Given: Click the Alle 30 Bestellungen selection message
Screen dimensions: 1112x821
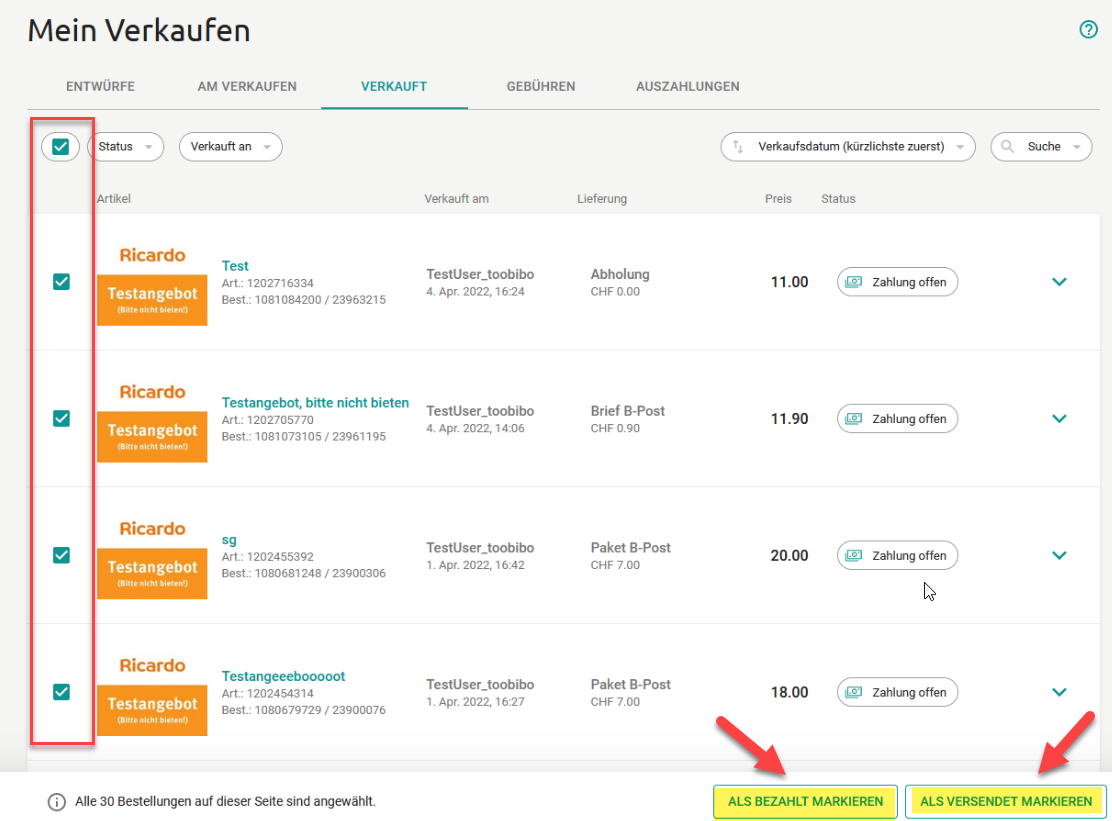Looking at the screenshot, I should click(226, 802).
